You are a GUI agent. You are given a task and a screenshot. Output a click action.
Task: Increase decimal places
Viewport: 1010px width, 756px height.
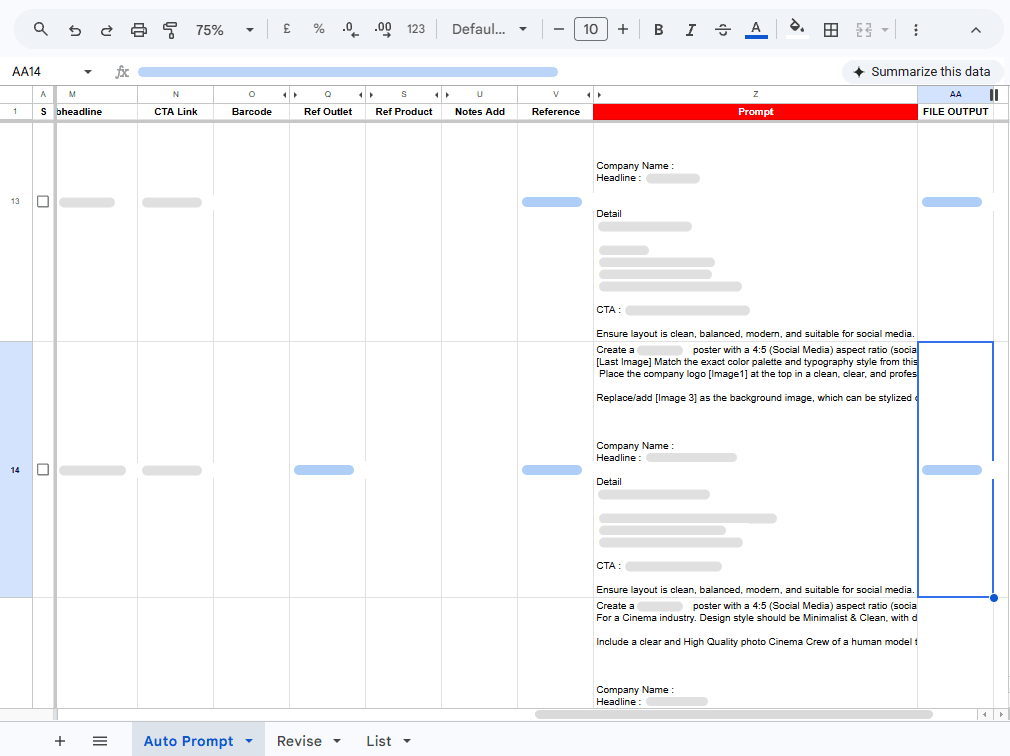pyautogui.click(x=383, y=30)
